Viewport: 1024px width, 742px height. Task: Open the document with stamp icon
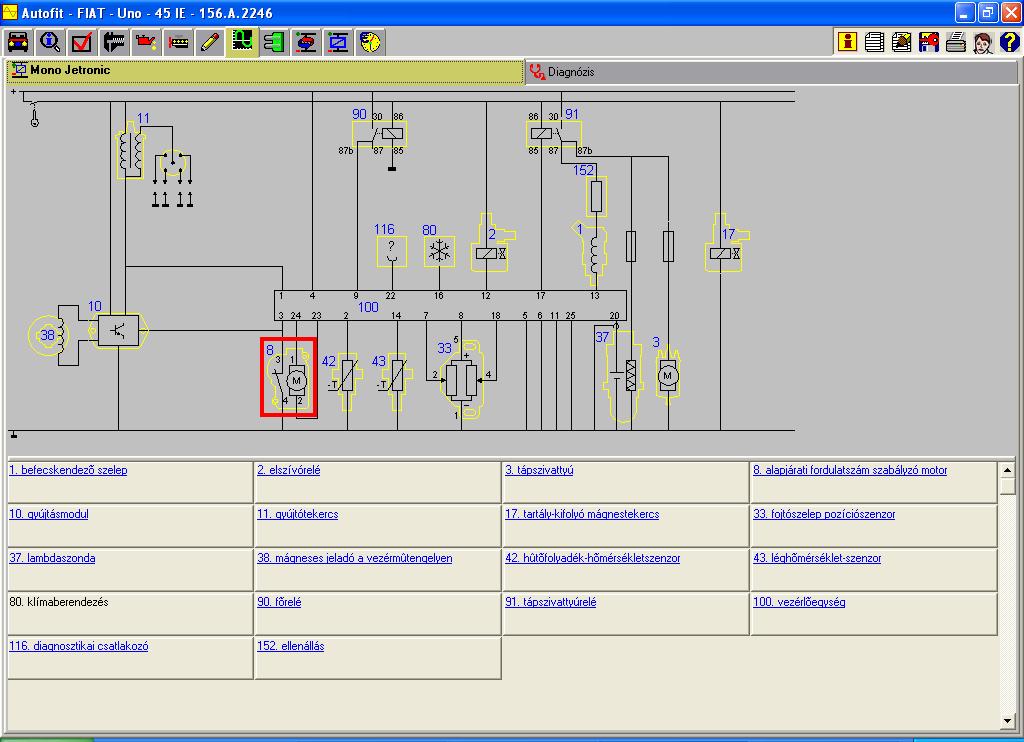[x=901, y=42]
